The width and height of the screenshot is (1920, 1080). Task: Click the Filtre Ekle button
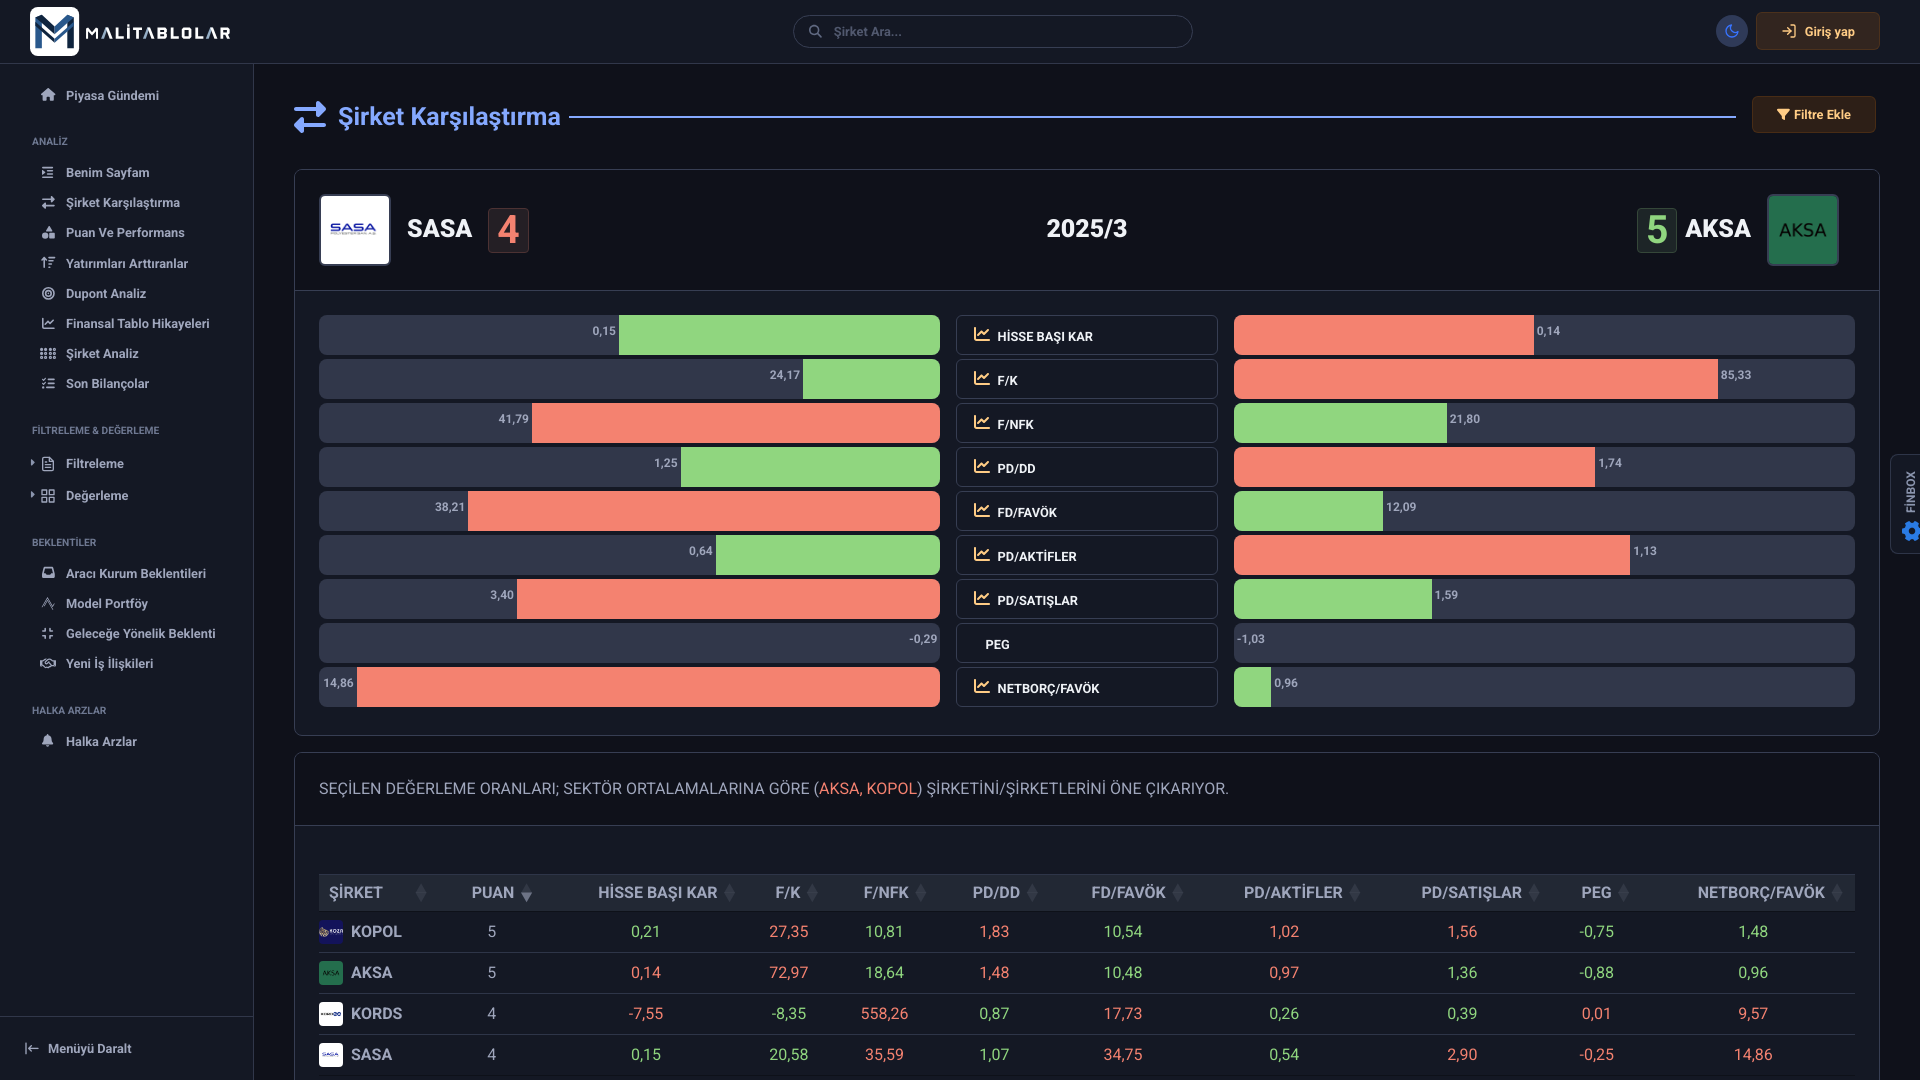[1813, 114]
